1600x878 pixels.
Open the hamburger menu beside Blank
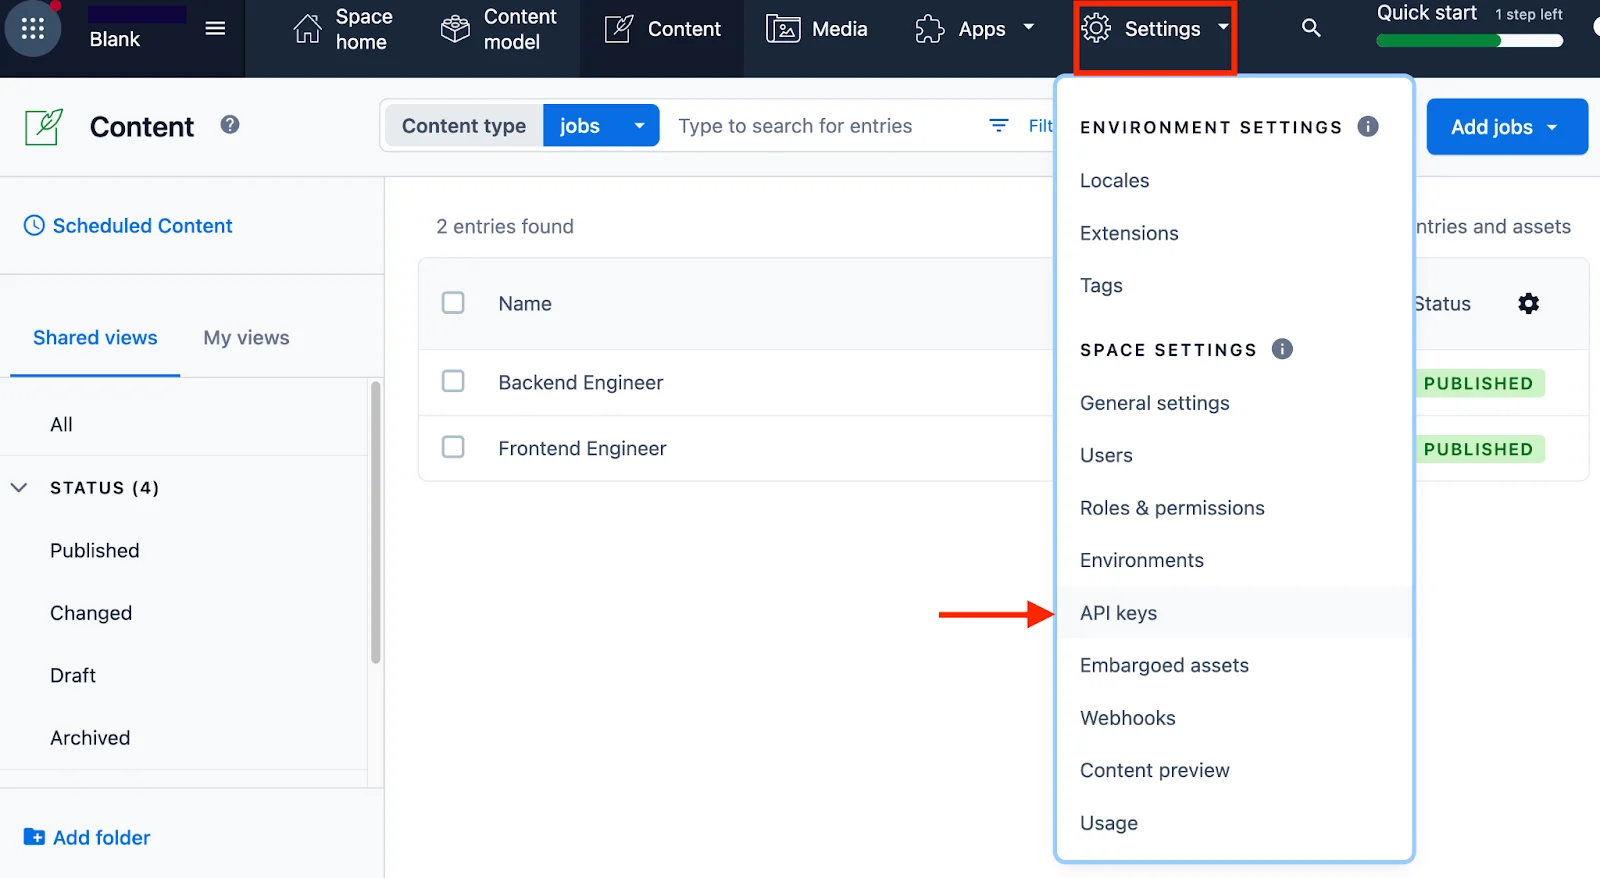[x=215, y=28]
